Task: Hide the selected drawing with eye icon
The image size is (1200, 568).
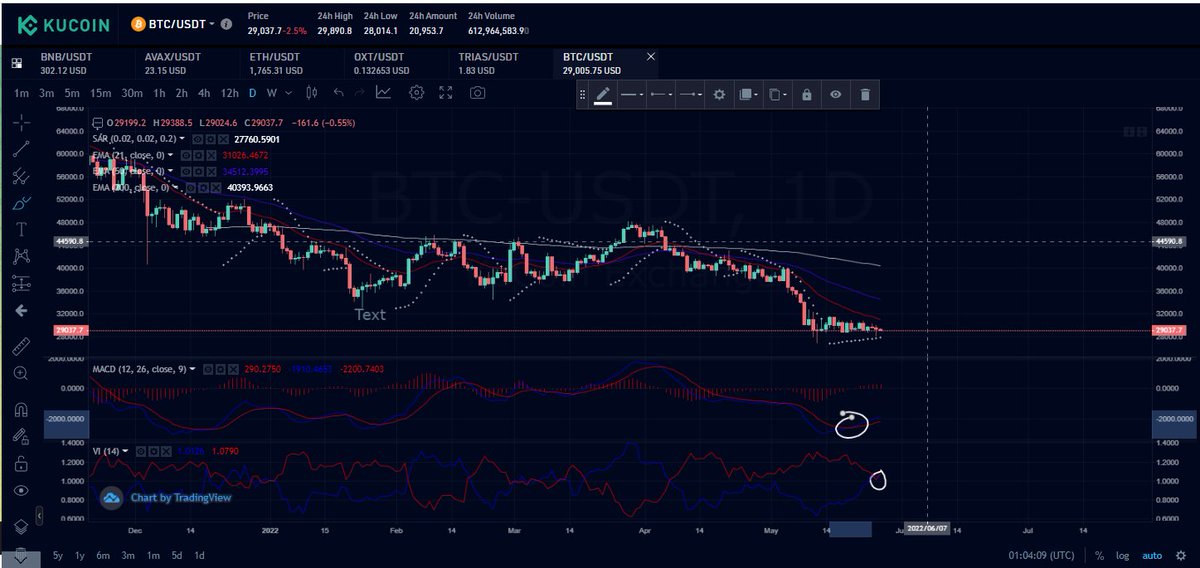Action: tap(836, 95)
